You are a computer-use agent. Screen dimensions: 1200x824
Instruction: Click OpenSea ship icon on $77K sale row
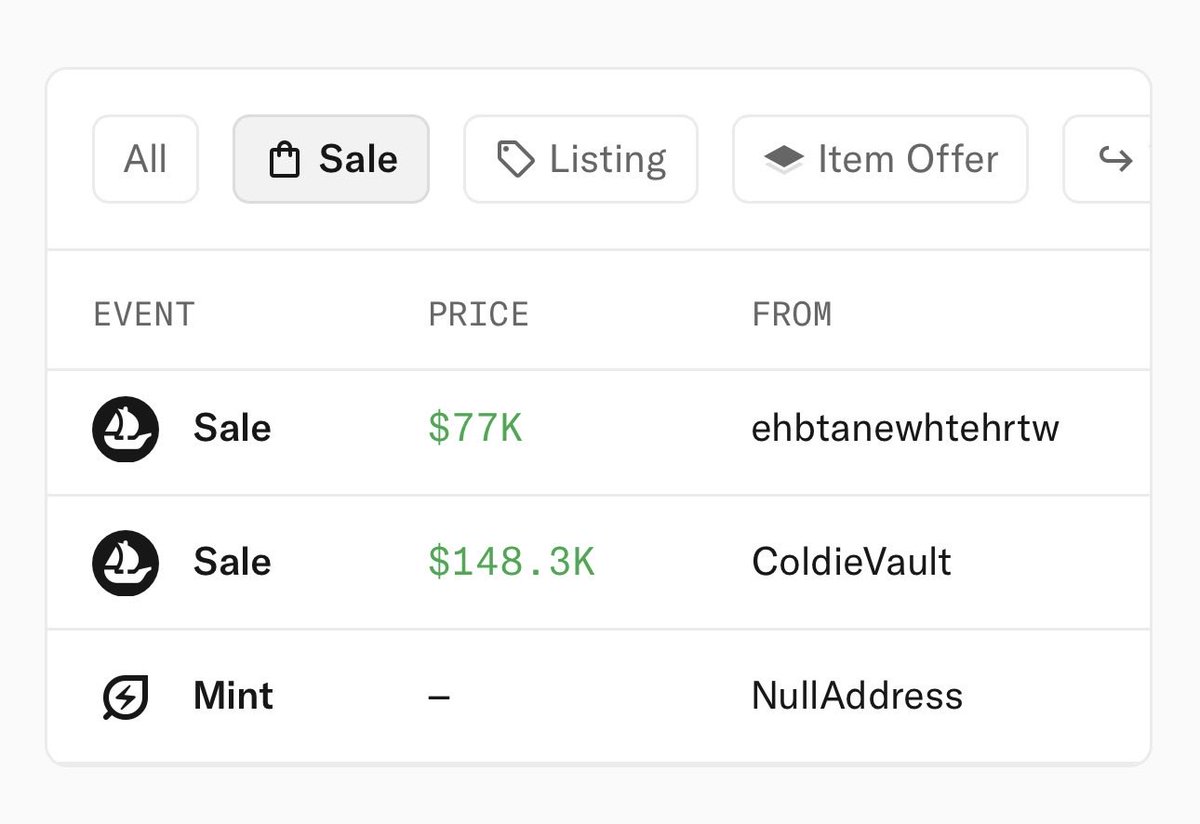point(126,429)
